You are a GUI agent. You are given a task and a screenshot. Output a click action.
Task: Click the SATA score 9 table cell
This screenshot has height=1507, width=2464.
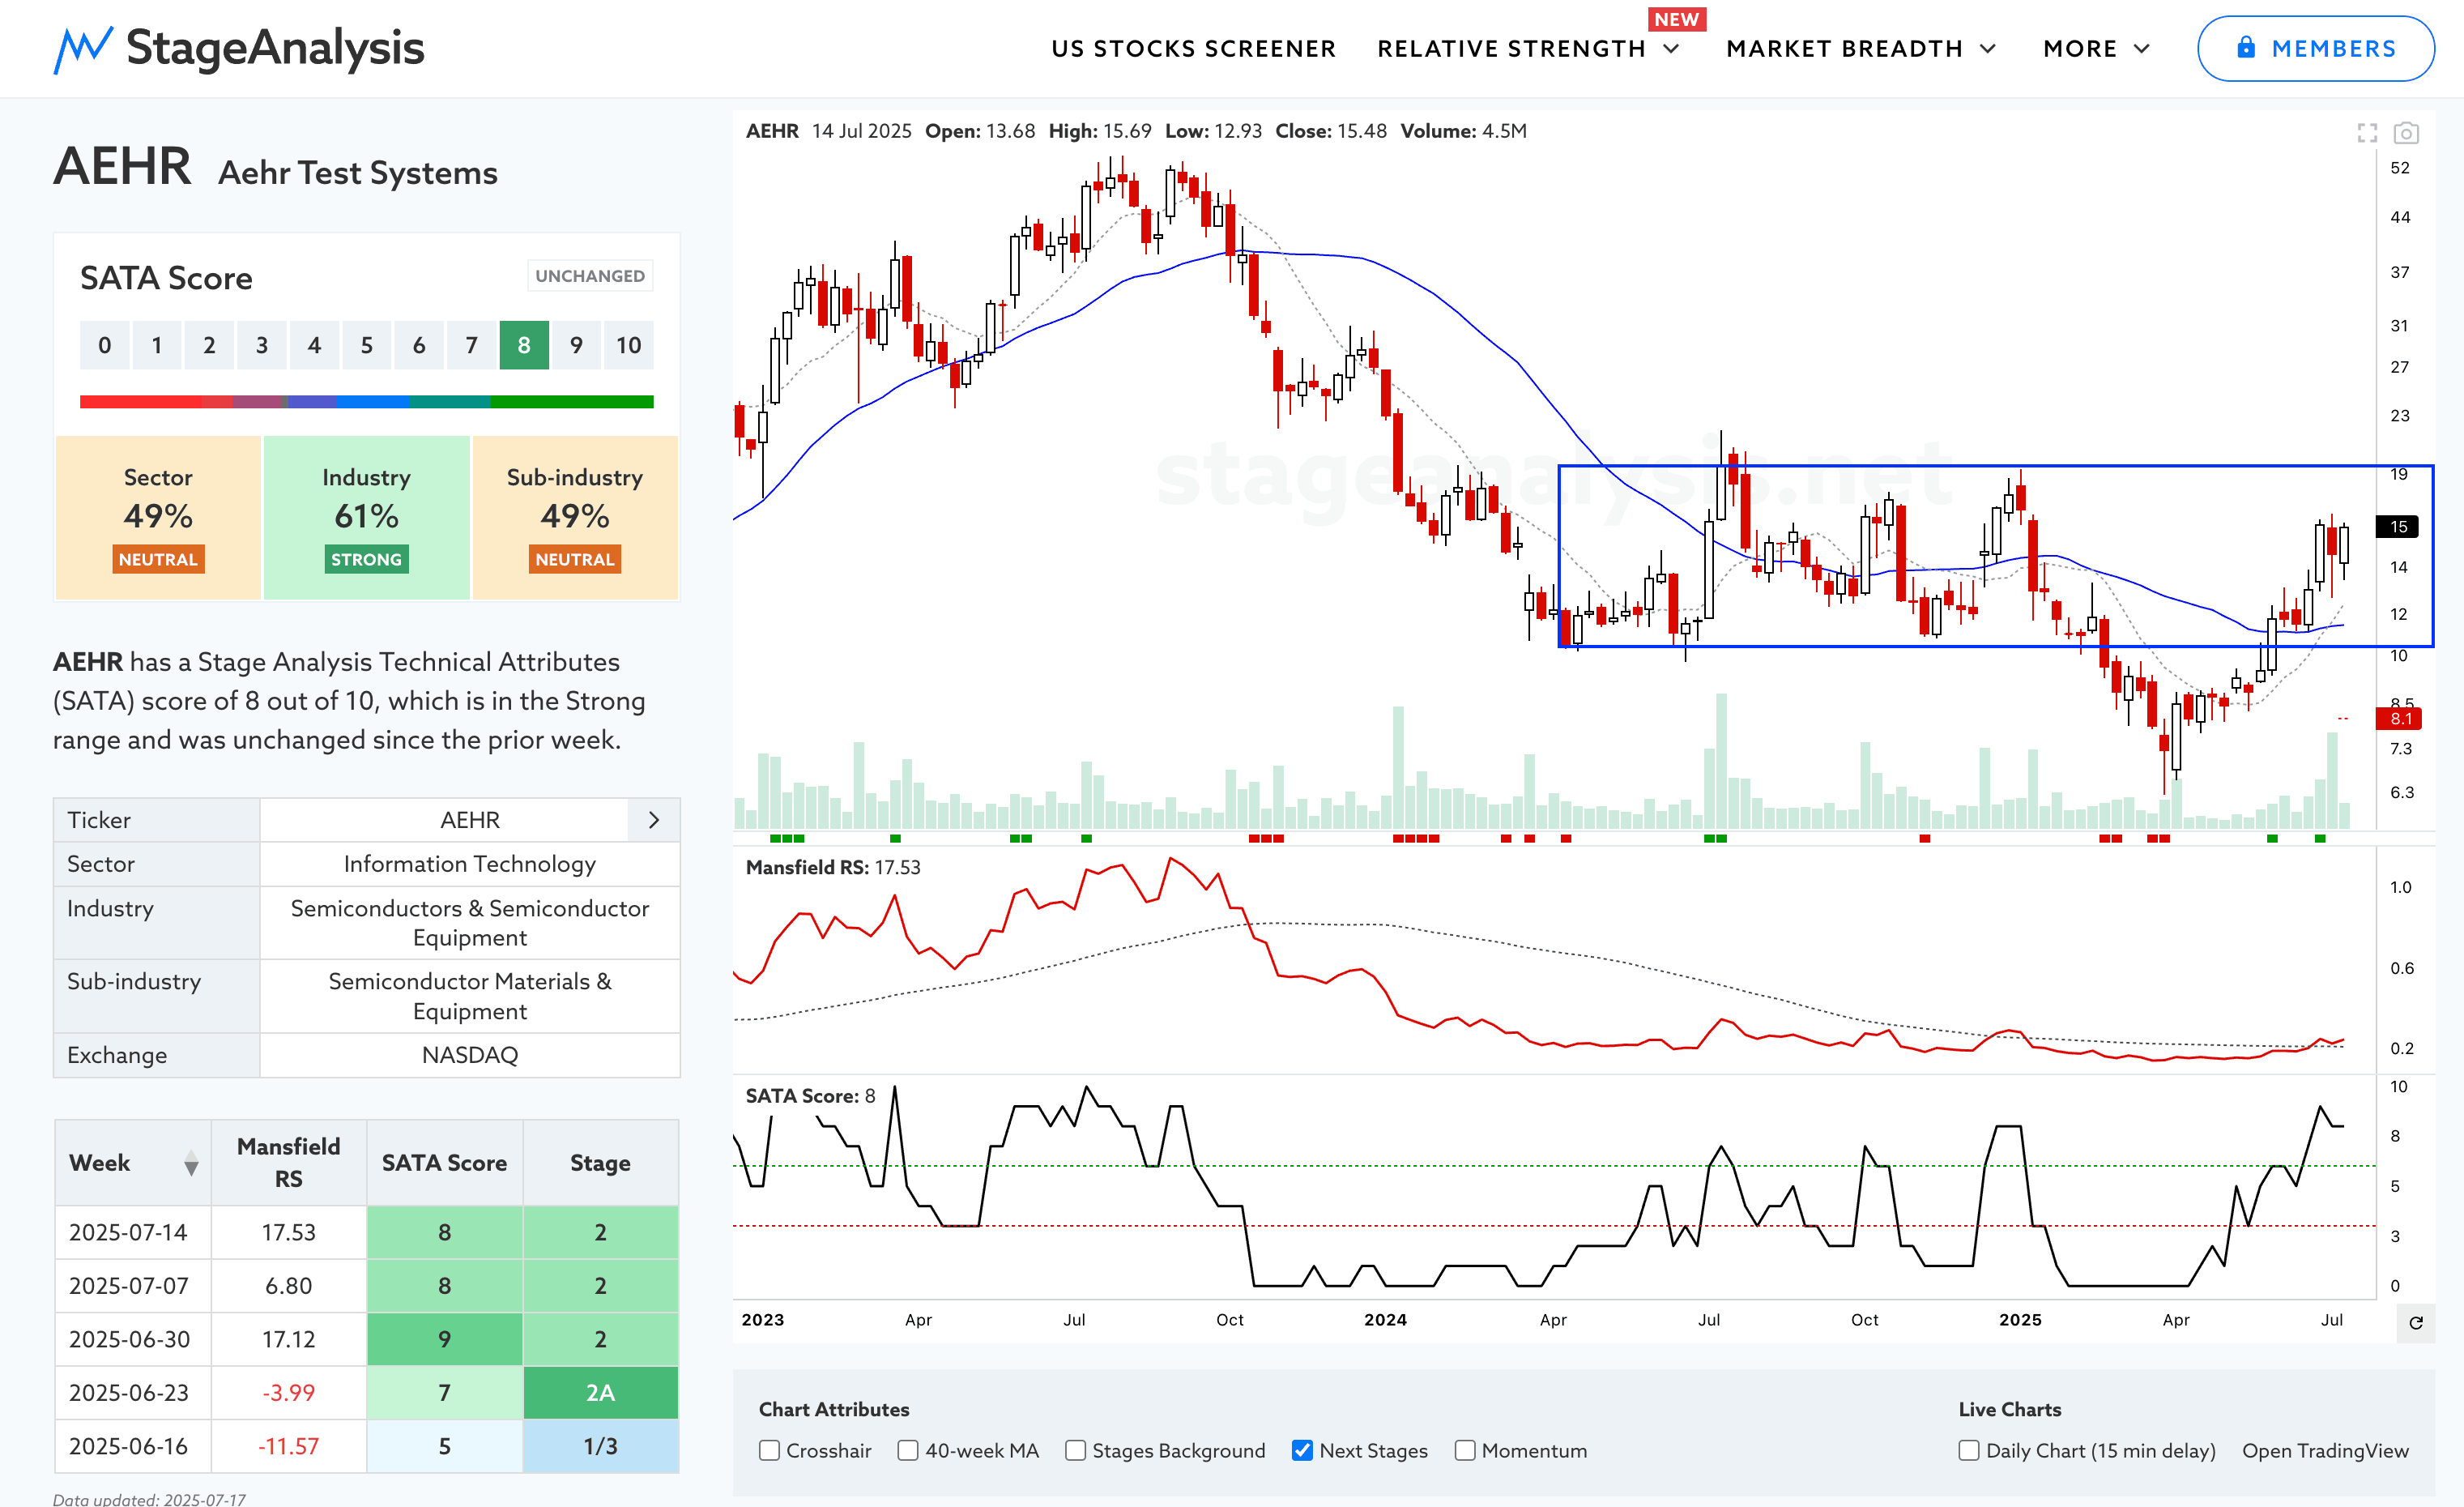pyautogui.click(x=445, y=1339)
